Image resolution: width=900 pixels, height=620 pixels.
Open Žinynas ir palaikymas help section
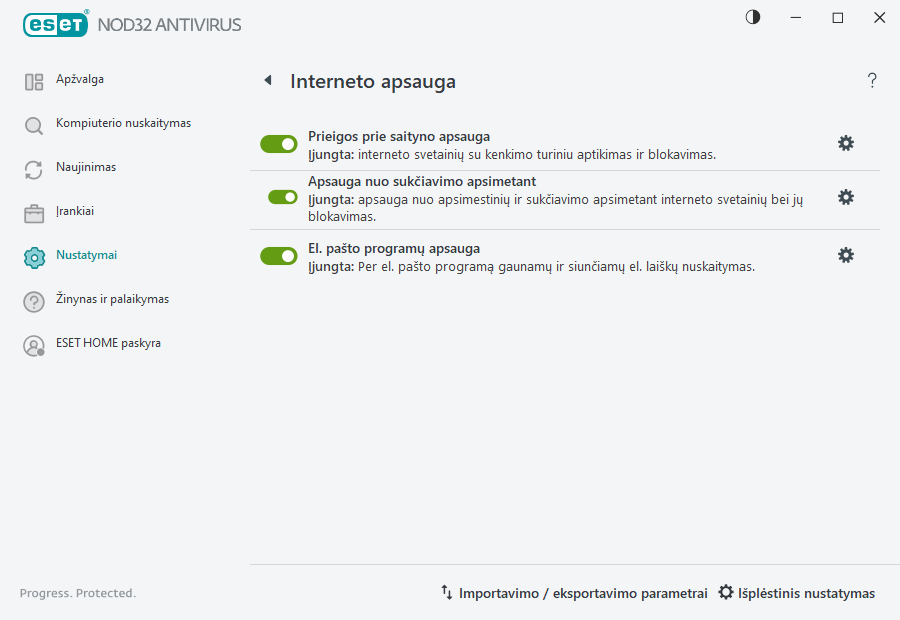pyautogui.click(x=112, y=299)
